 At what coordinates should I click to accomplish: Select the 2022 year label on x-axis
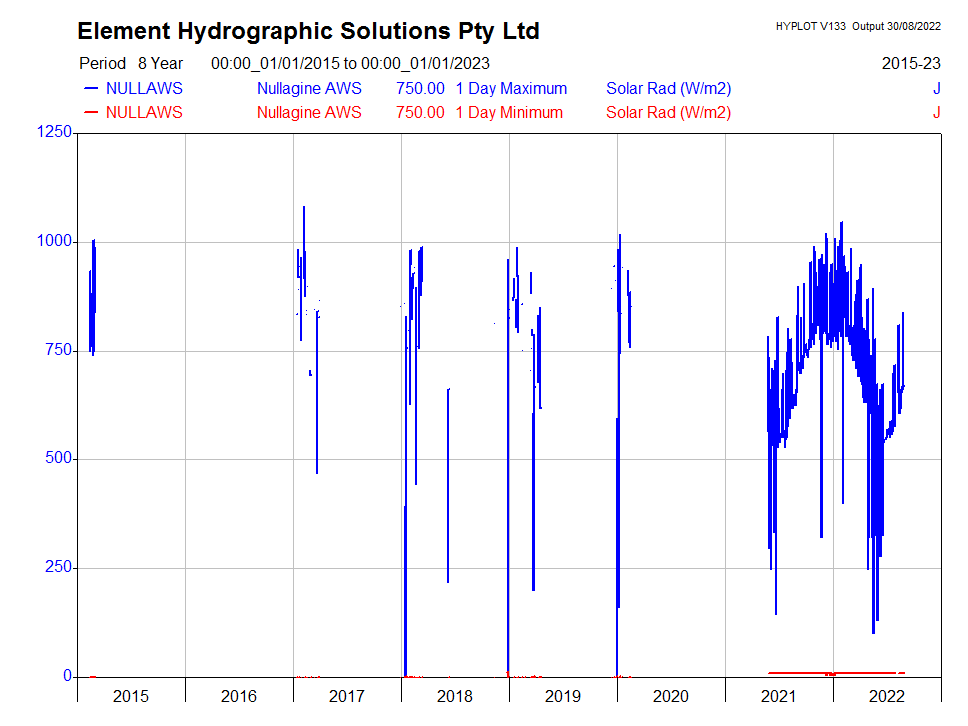(x=887, y=696)
